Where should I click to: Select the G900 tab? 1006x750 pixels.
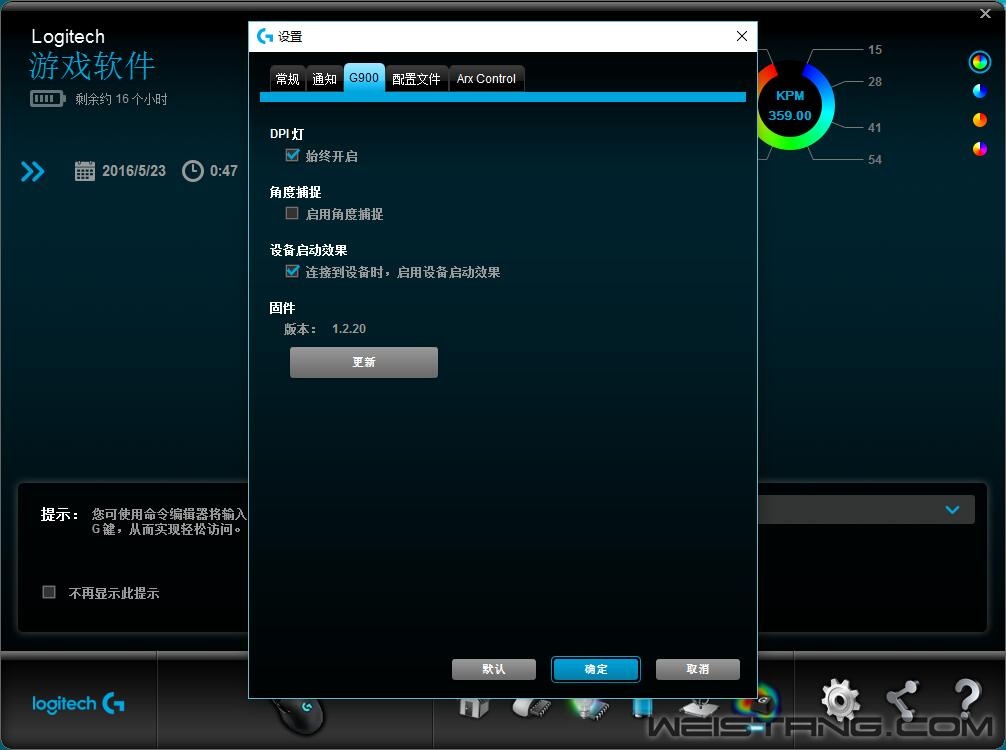click(364, 78)
